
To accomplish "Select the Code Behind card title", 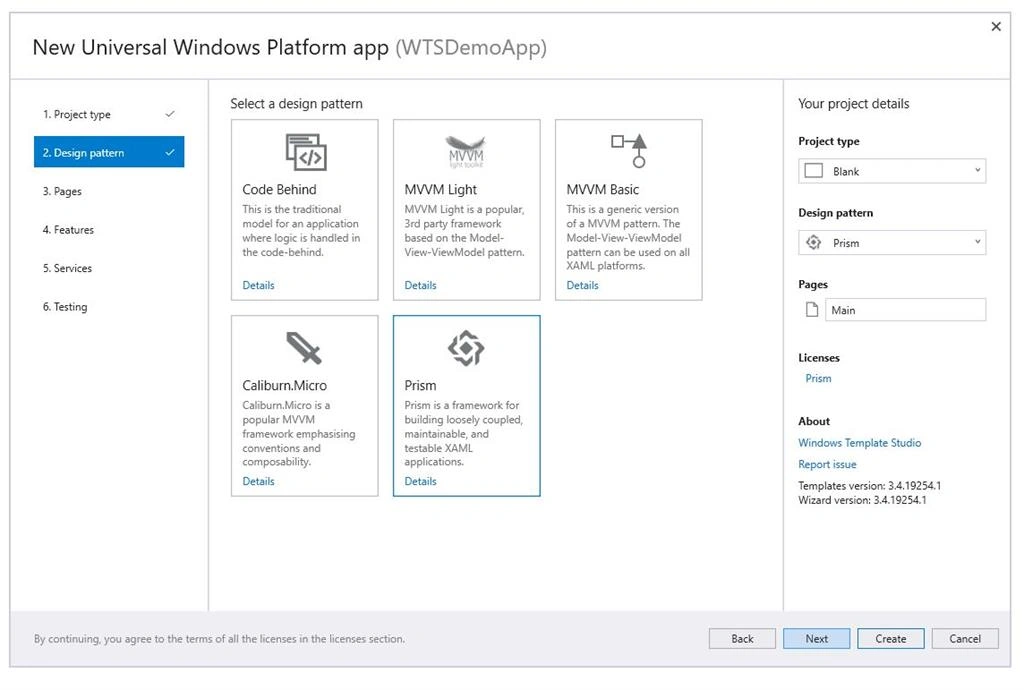I will click(x=280, y=189).
